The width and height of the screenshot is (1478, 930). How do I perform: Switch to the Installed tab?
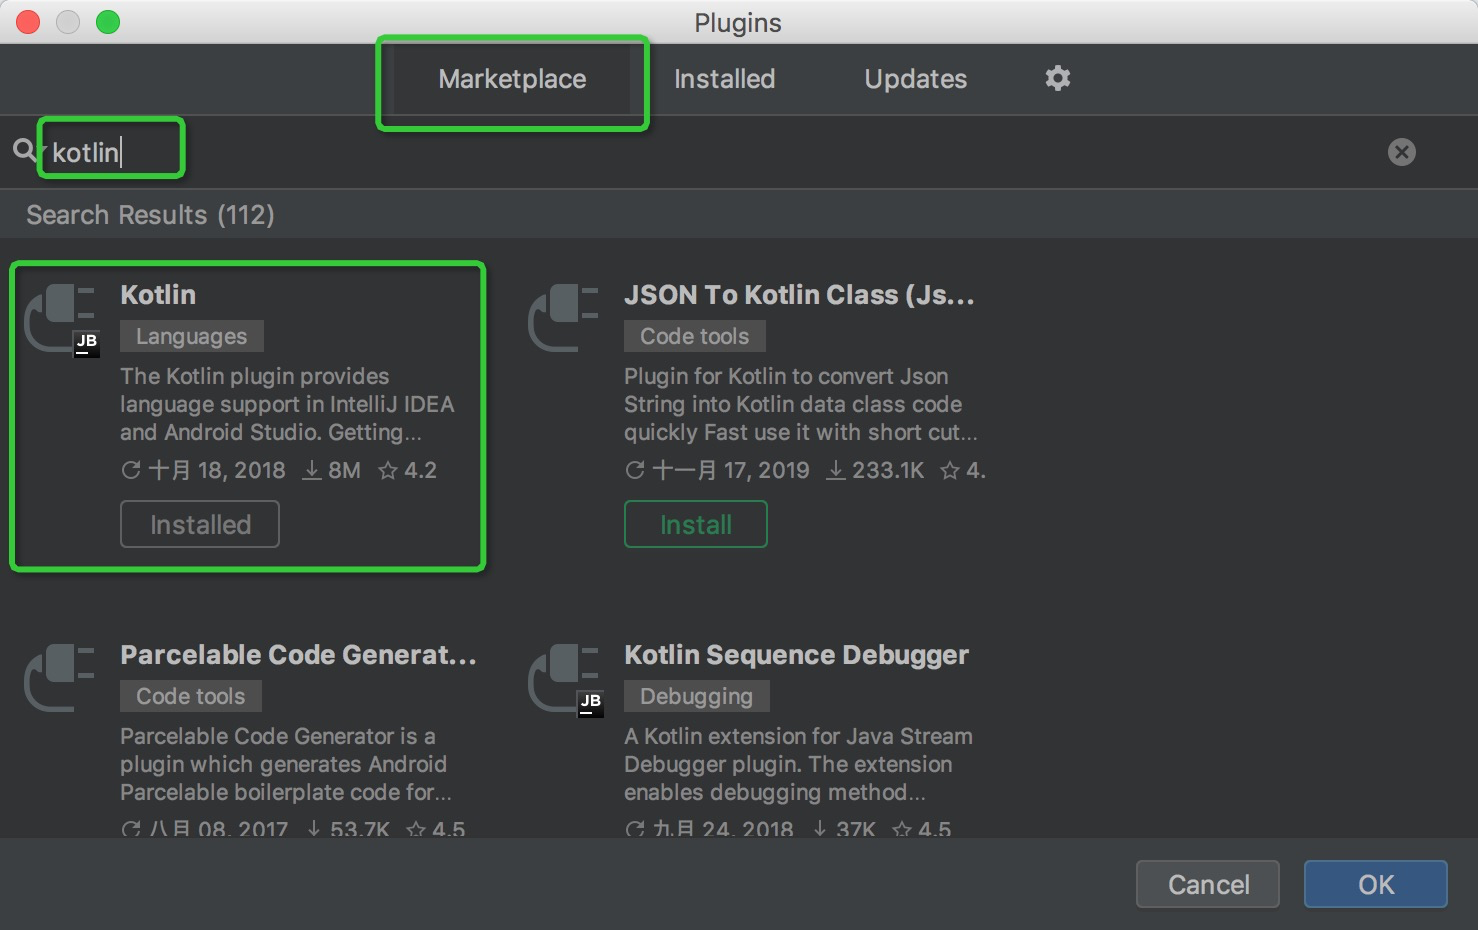(724, 79)
